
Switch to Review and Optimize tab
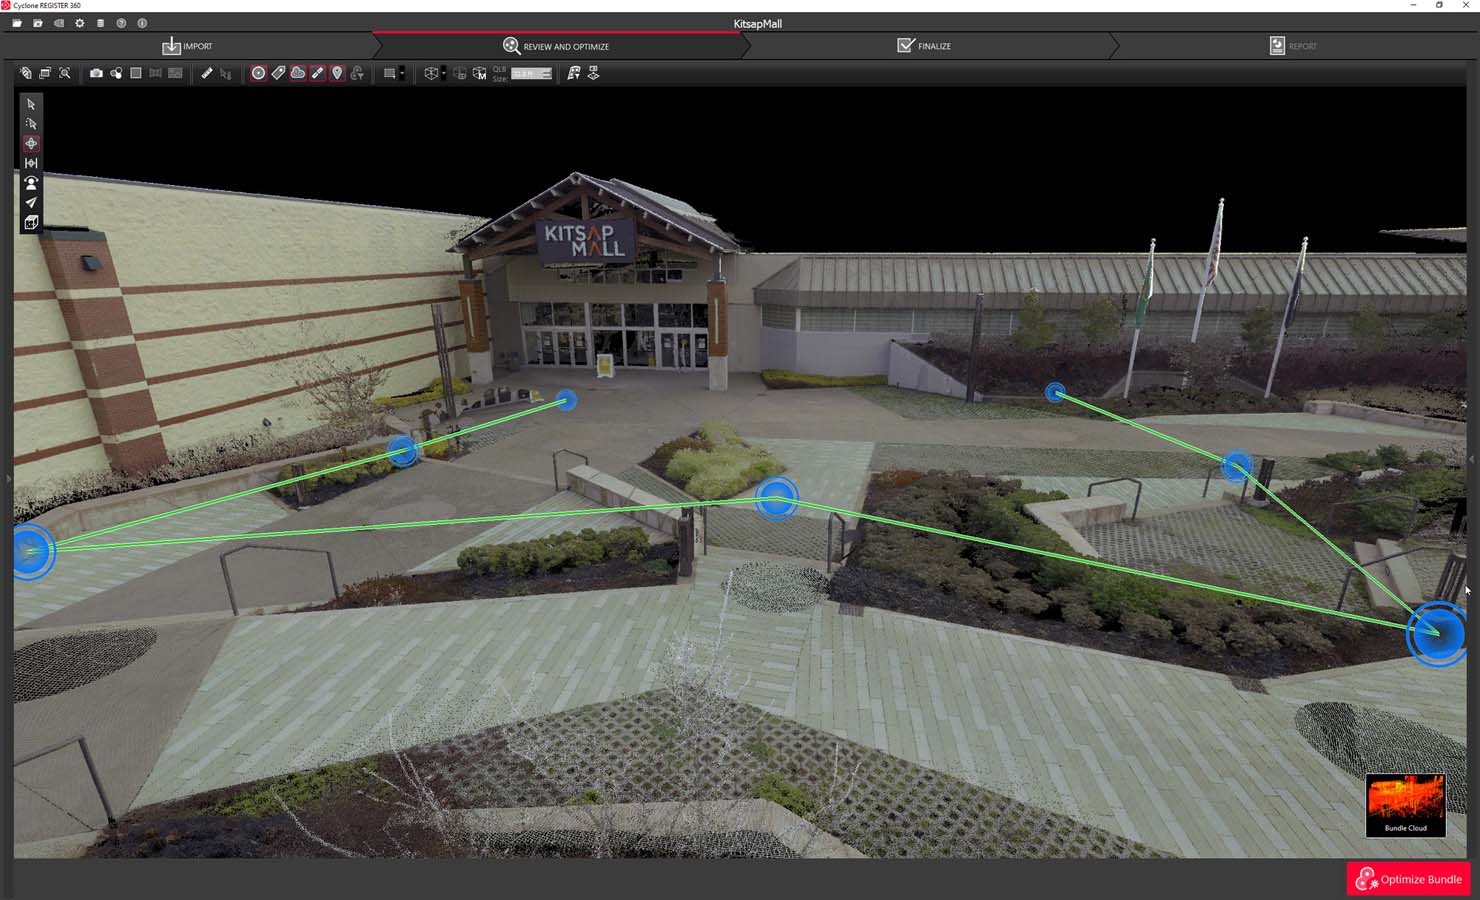point(556,46)
